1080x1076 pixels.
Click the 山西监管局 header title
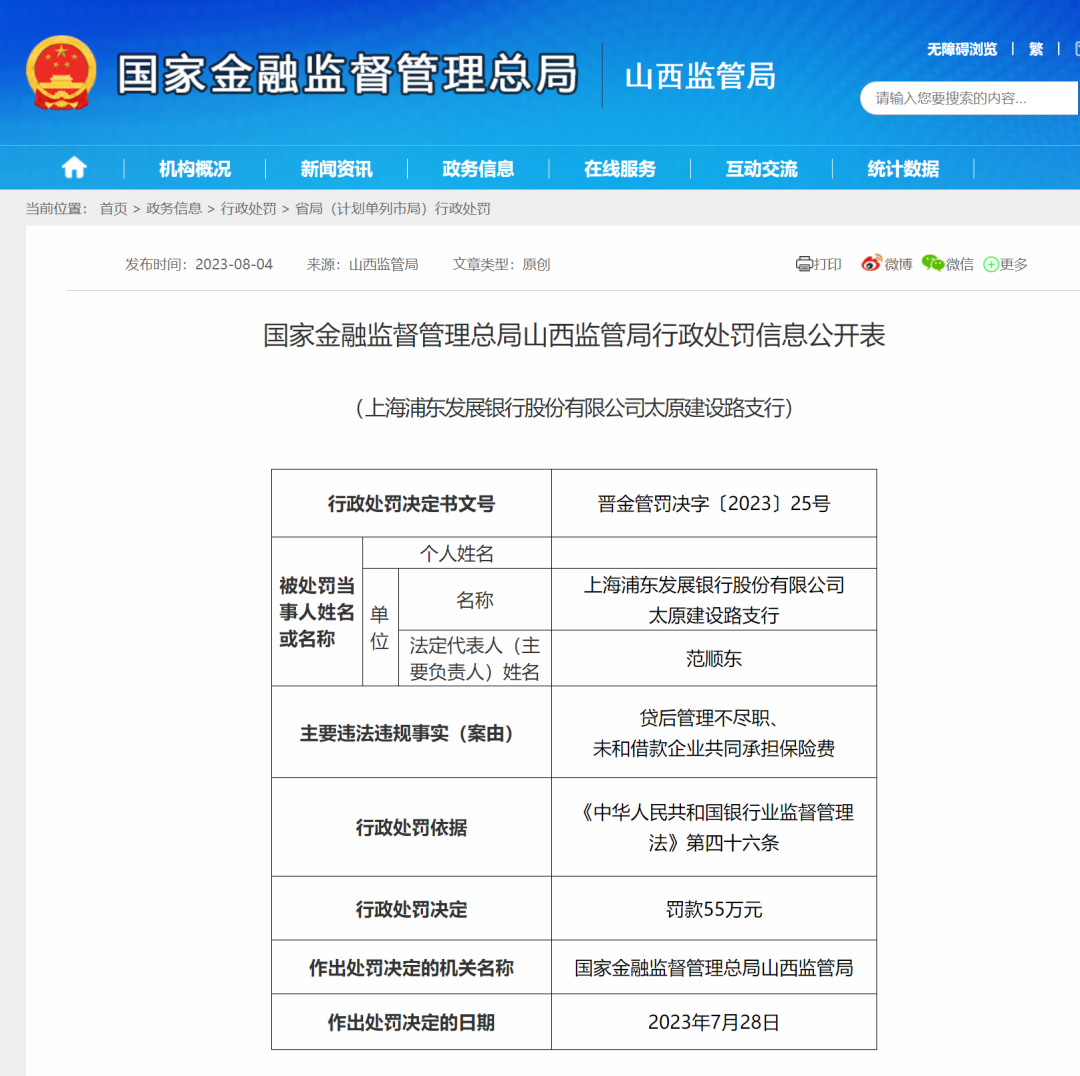[700, 76]
